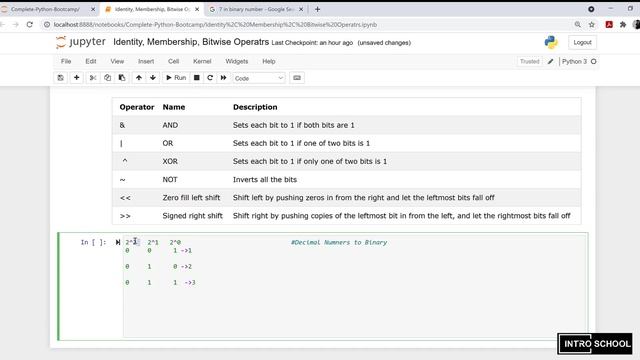
Task: Click the Last Checkpoint text
Action: [312, 42]
